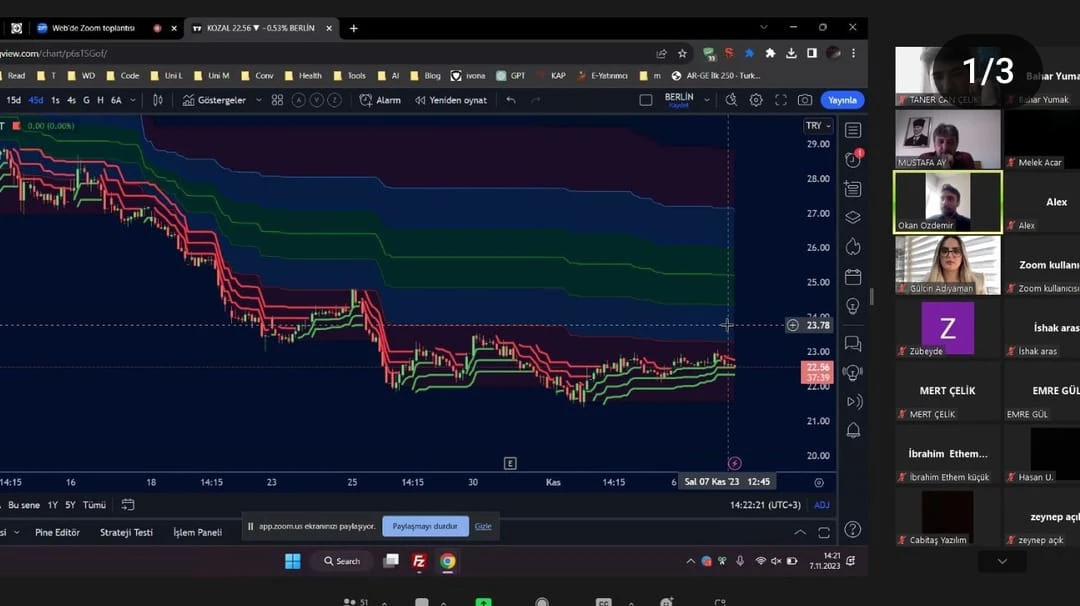
Task: Open the chart settings gear icon
Action: pos(756,100)
